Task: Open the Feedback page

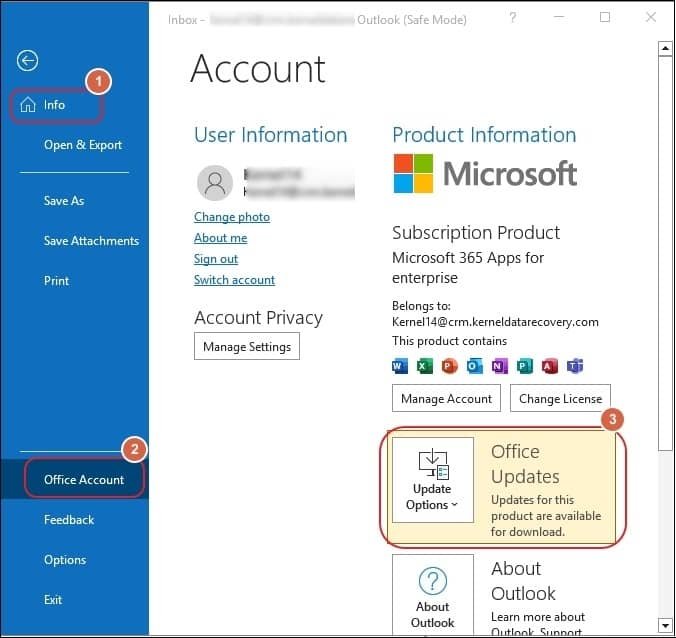Action: click(x=69, y=519)
